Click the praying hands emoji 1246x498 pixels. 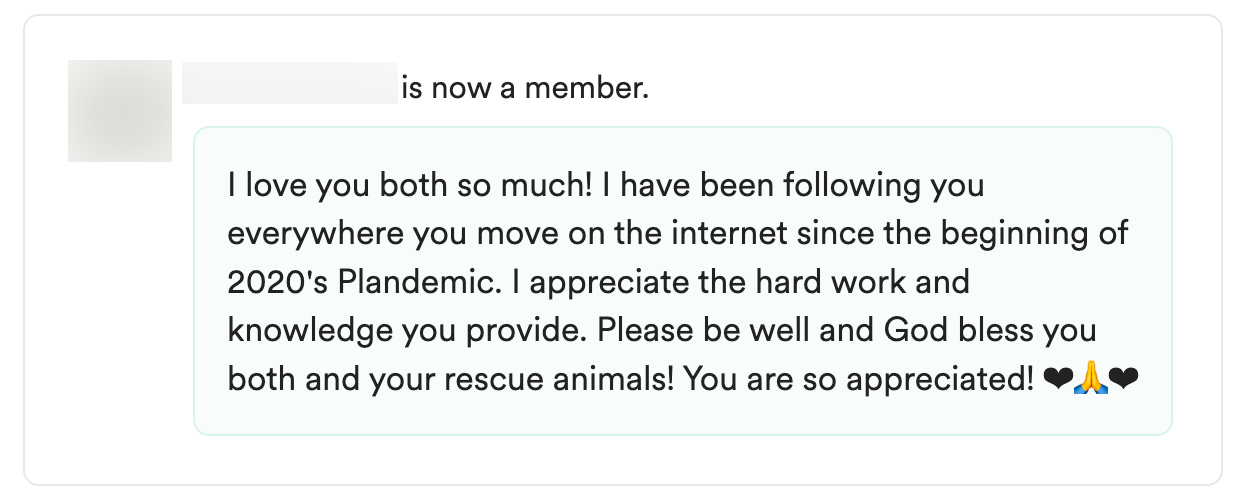pyautogui.click(x=1089, y=379)
